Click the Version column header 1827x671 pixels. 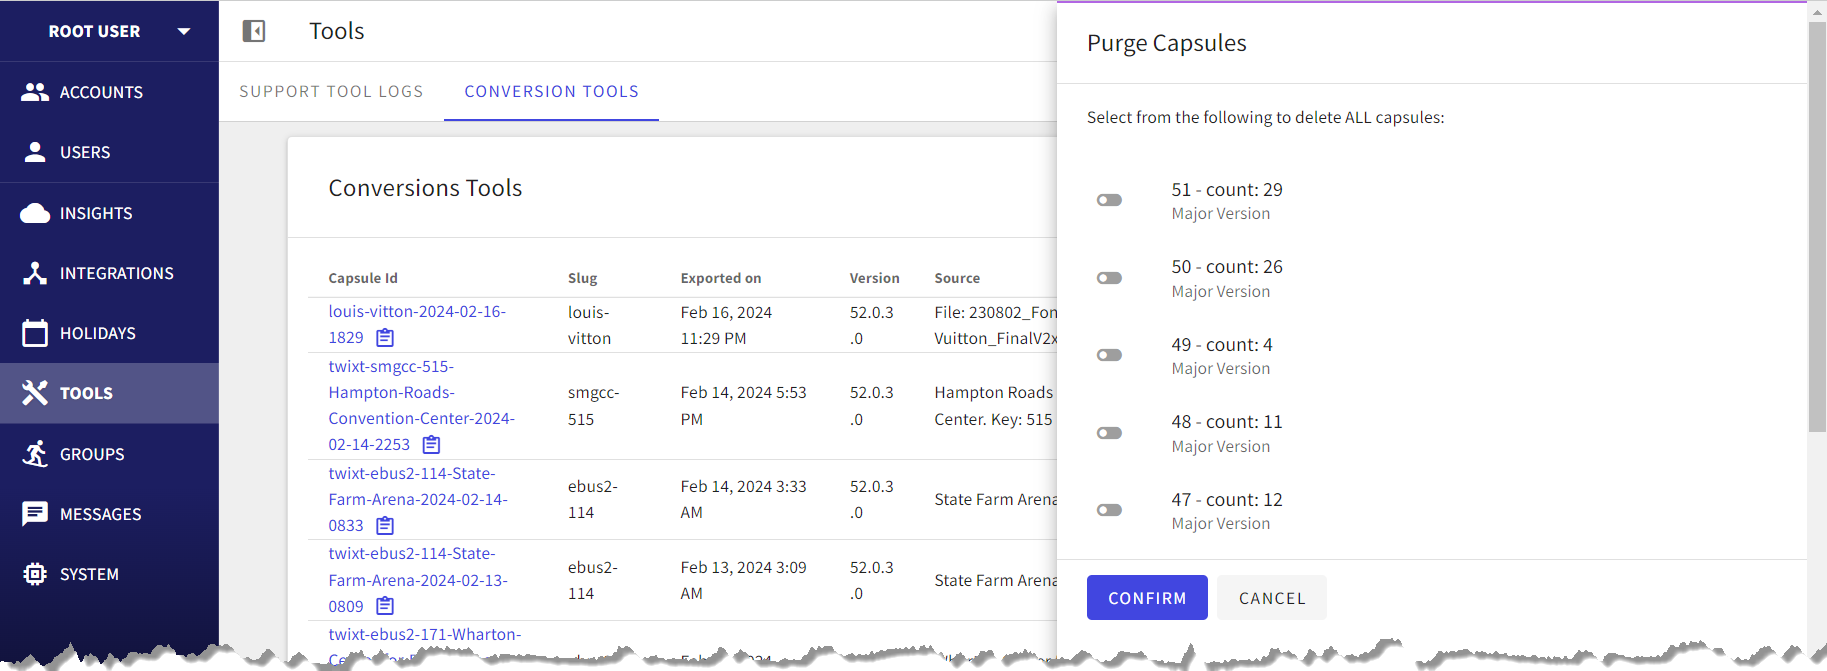pos(875,278)
